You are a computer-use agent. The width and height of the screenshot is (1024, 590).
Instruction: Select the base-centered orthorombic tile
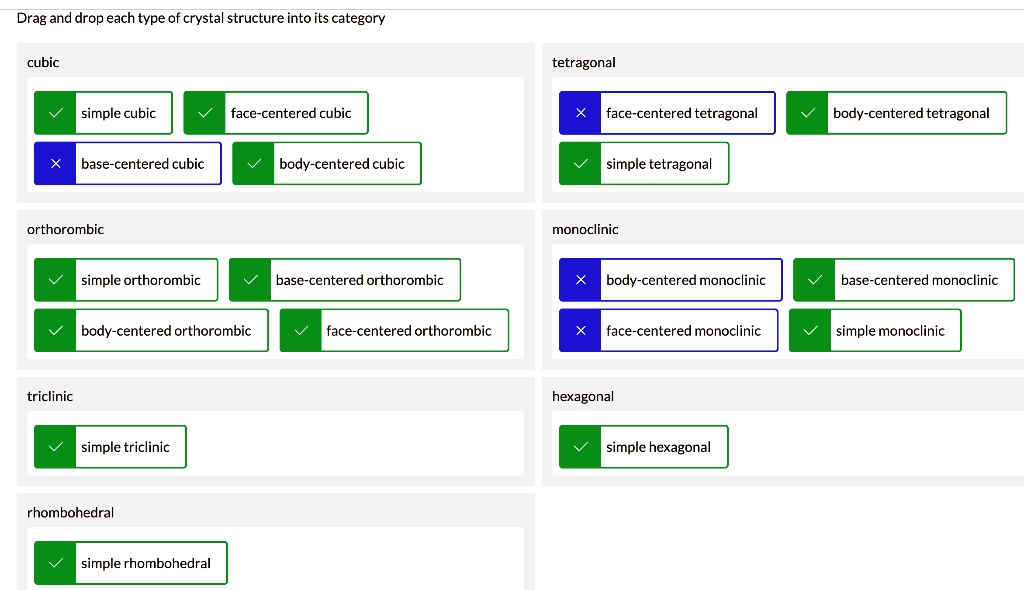pos(345,280)
